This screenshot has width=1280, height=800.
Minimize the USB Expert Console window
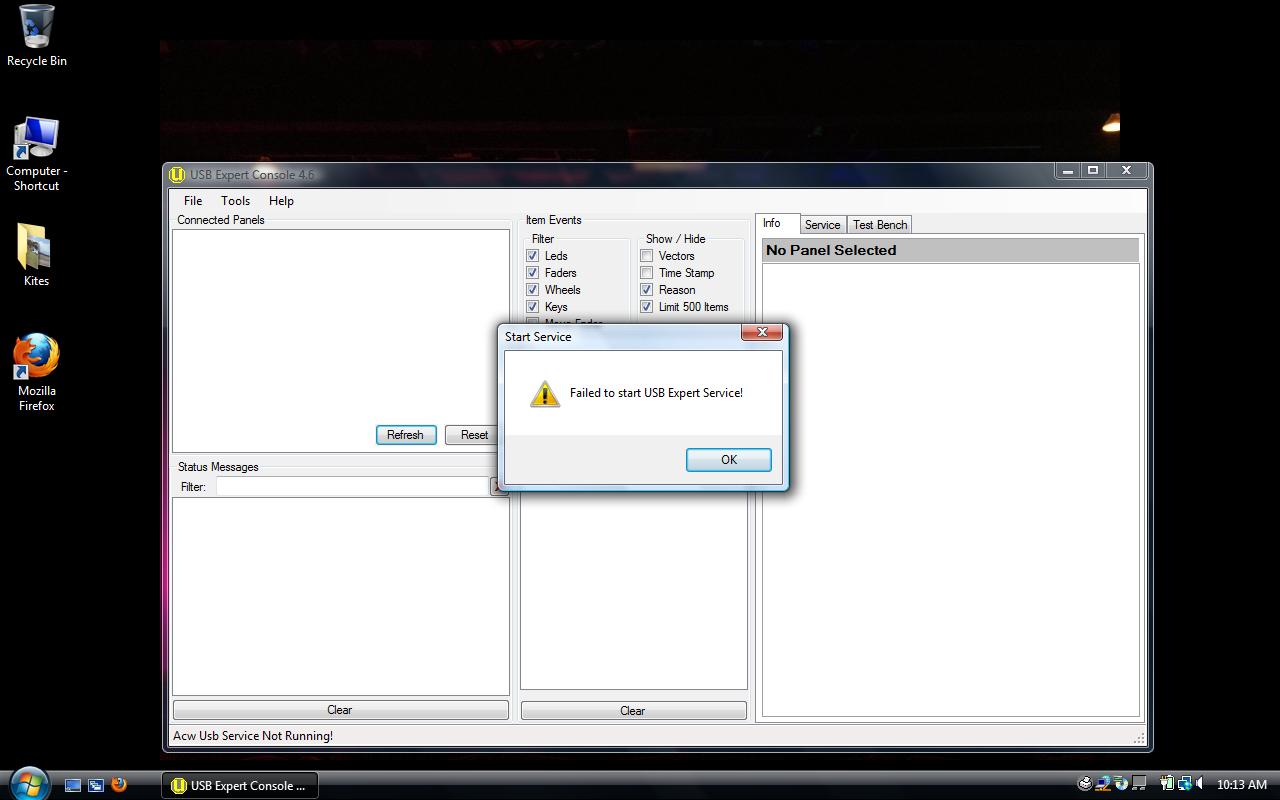point(1067,171)
